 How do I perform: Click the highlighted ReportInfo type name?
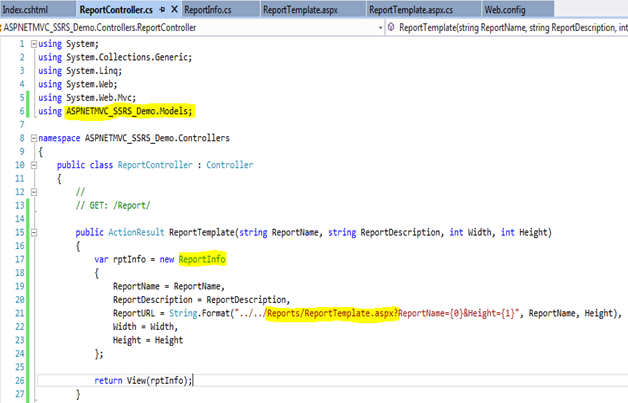click(x=202, y=260)
